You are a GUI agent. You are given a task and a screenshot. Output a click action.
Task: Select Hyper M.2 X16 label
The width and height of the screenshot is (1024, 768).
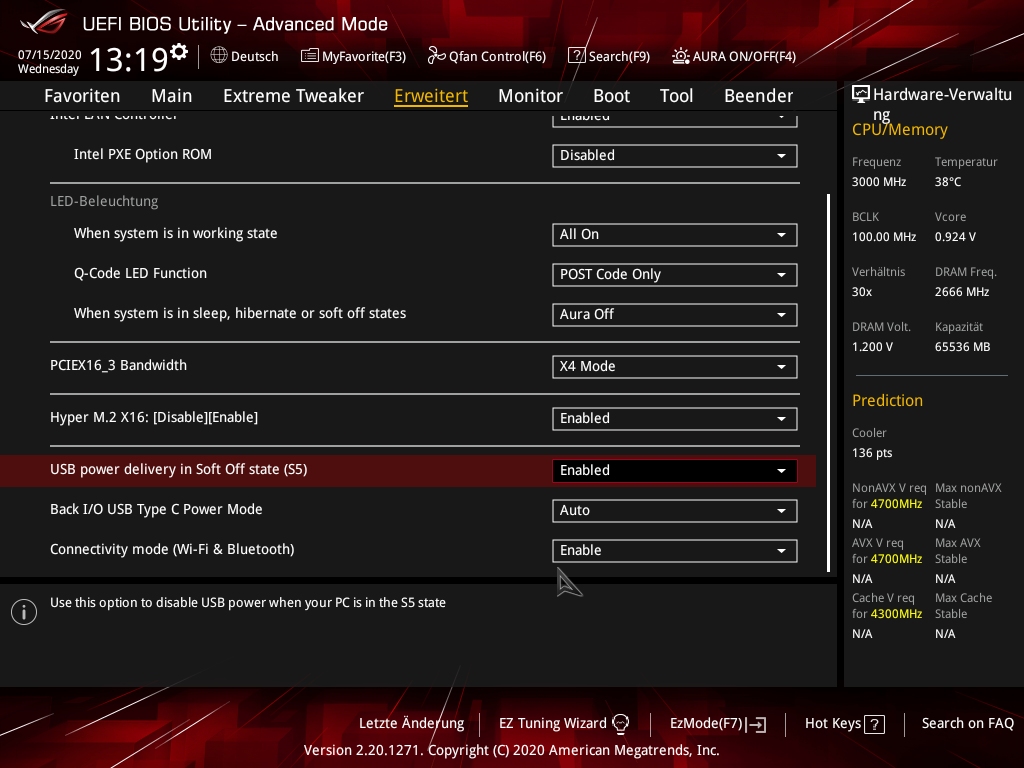point(153,417)
